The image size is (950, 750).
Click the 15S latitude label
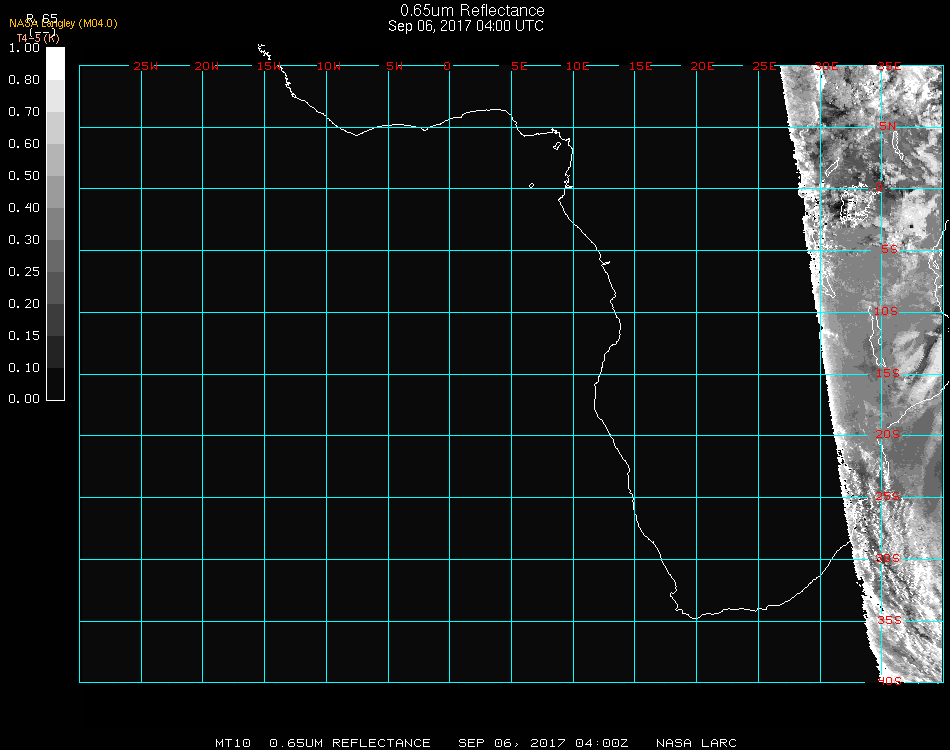coord(888,373)
